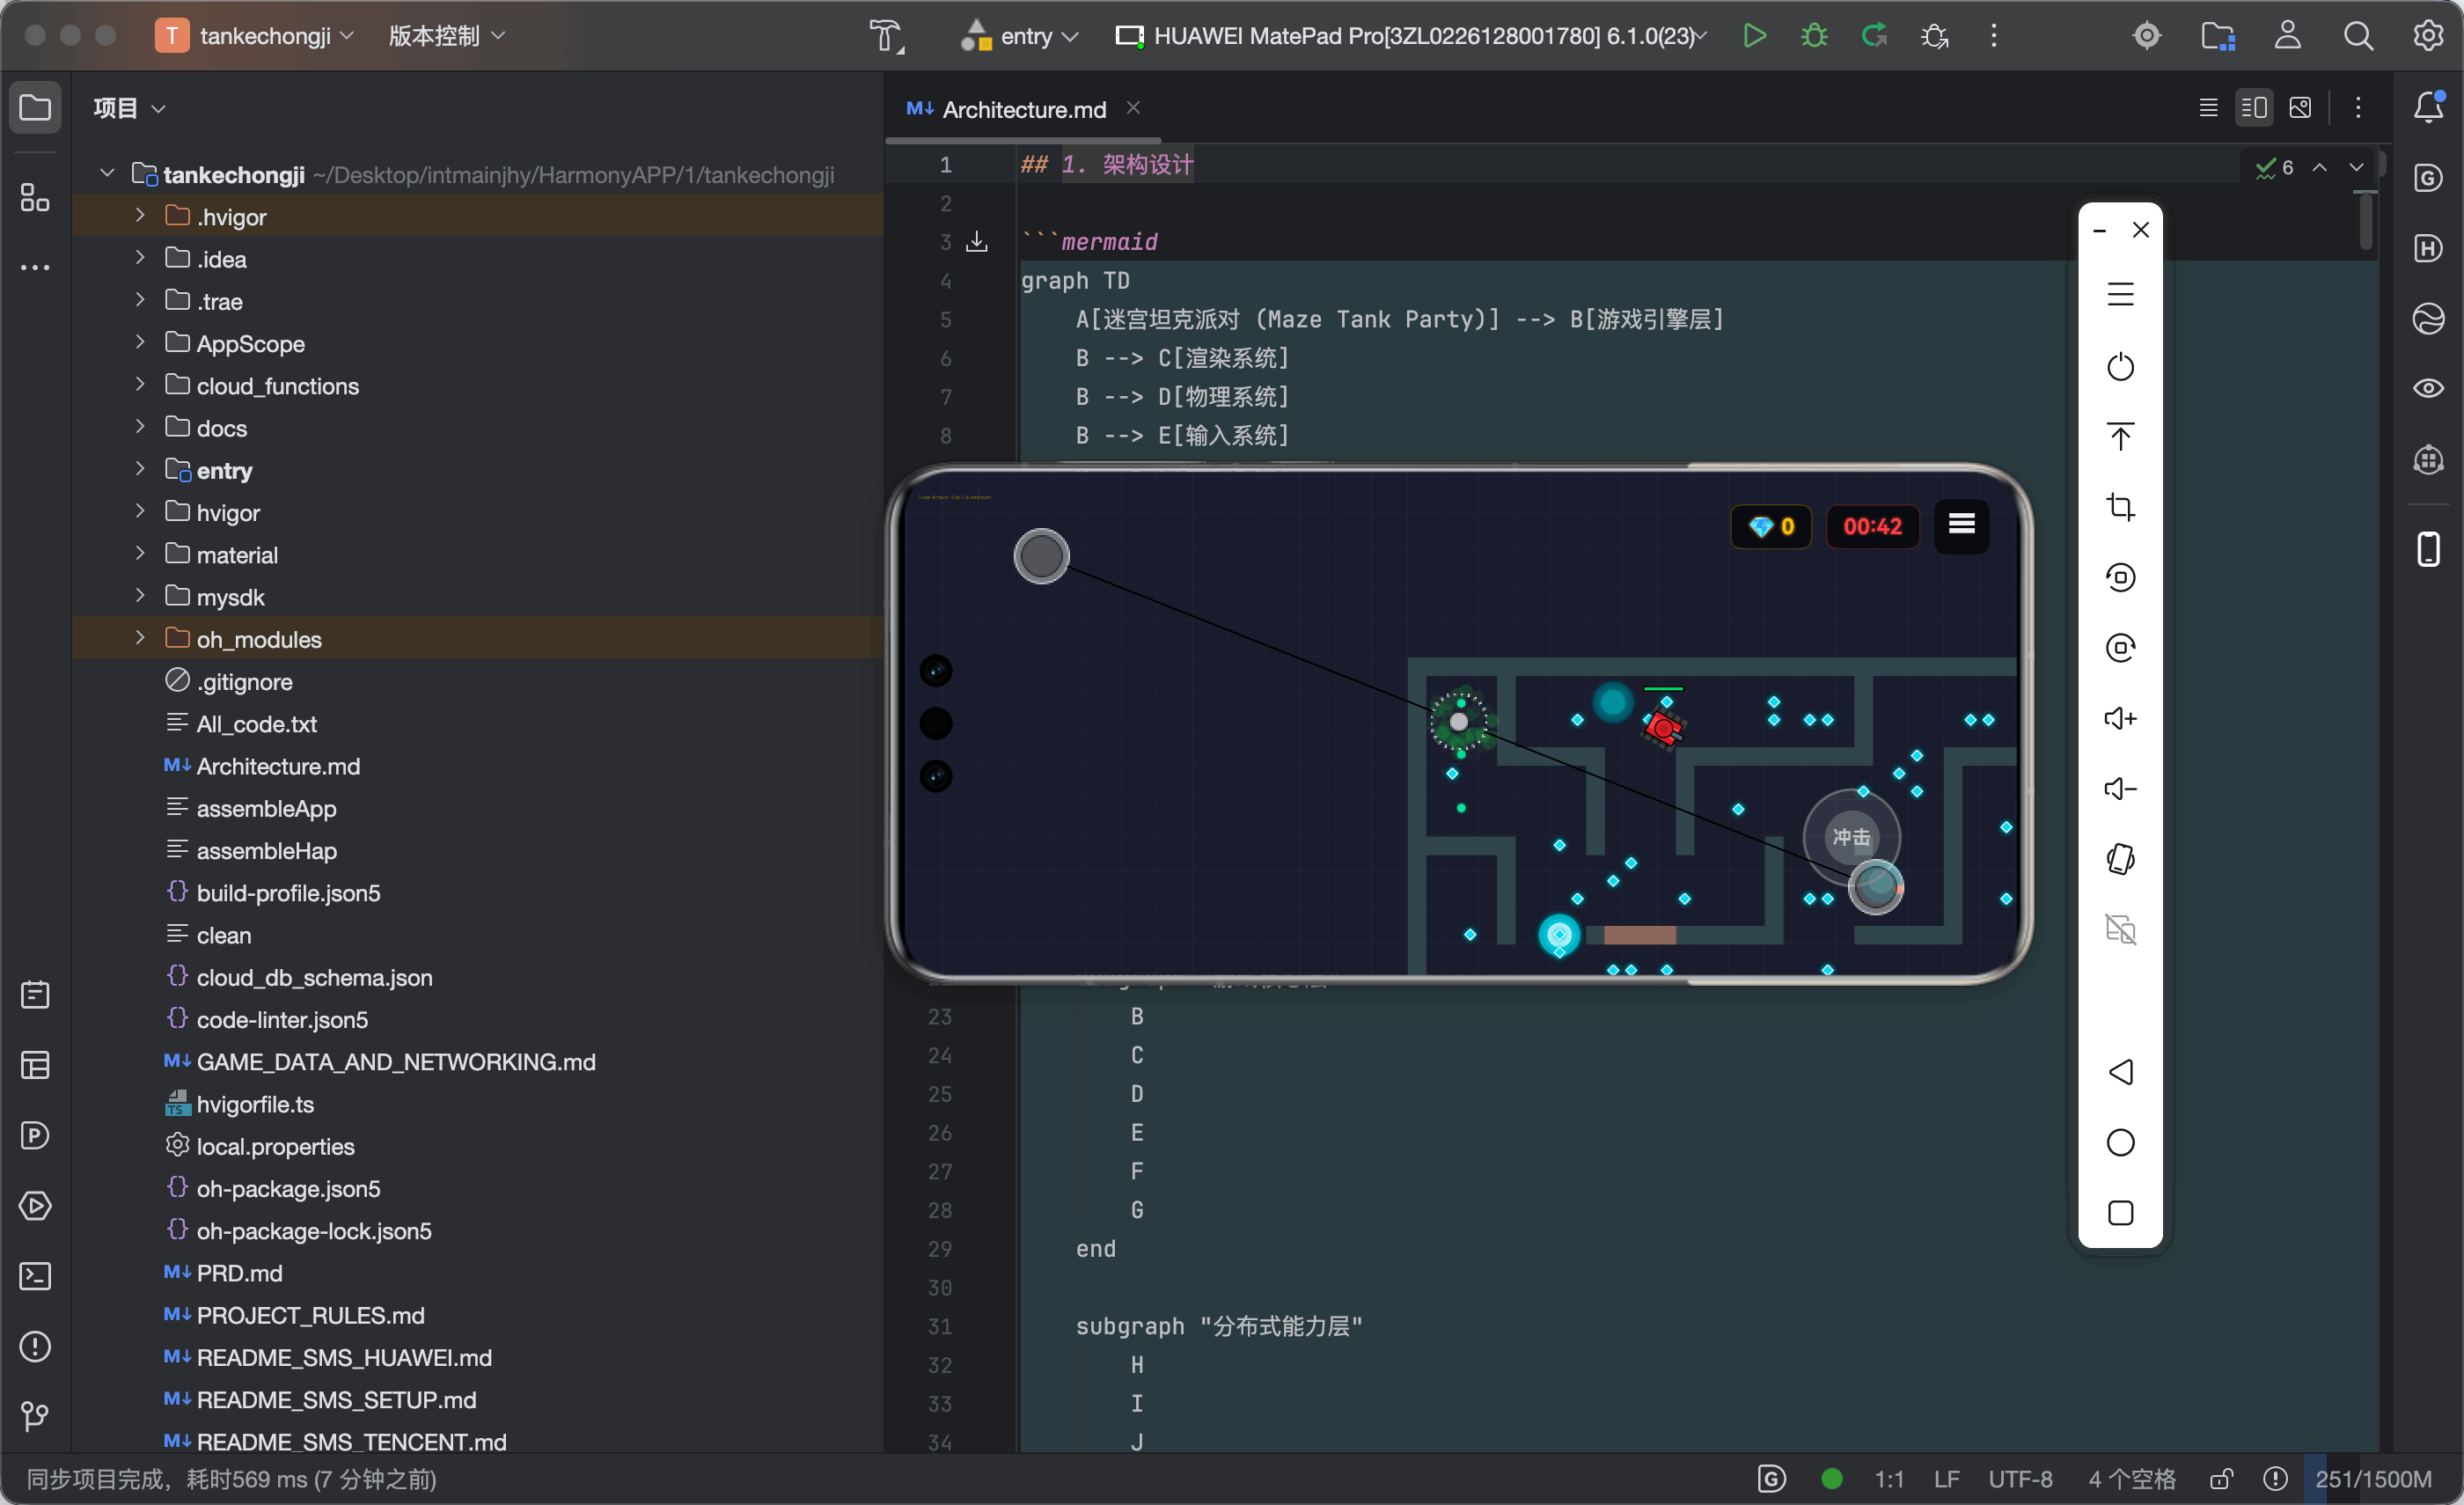Open the Build hammer tool
2464x1505 pixels.
click(x=886, y=36)
